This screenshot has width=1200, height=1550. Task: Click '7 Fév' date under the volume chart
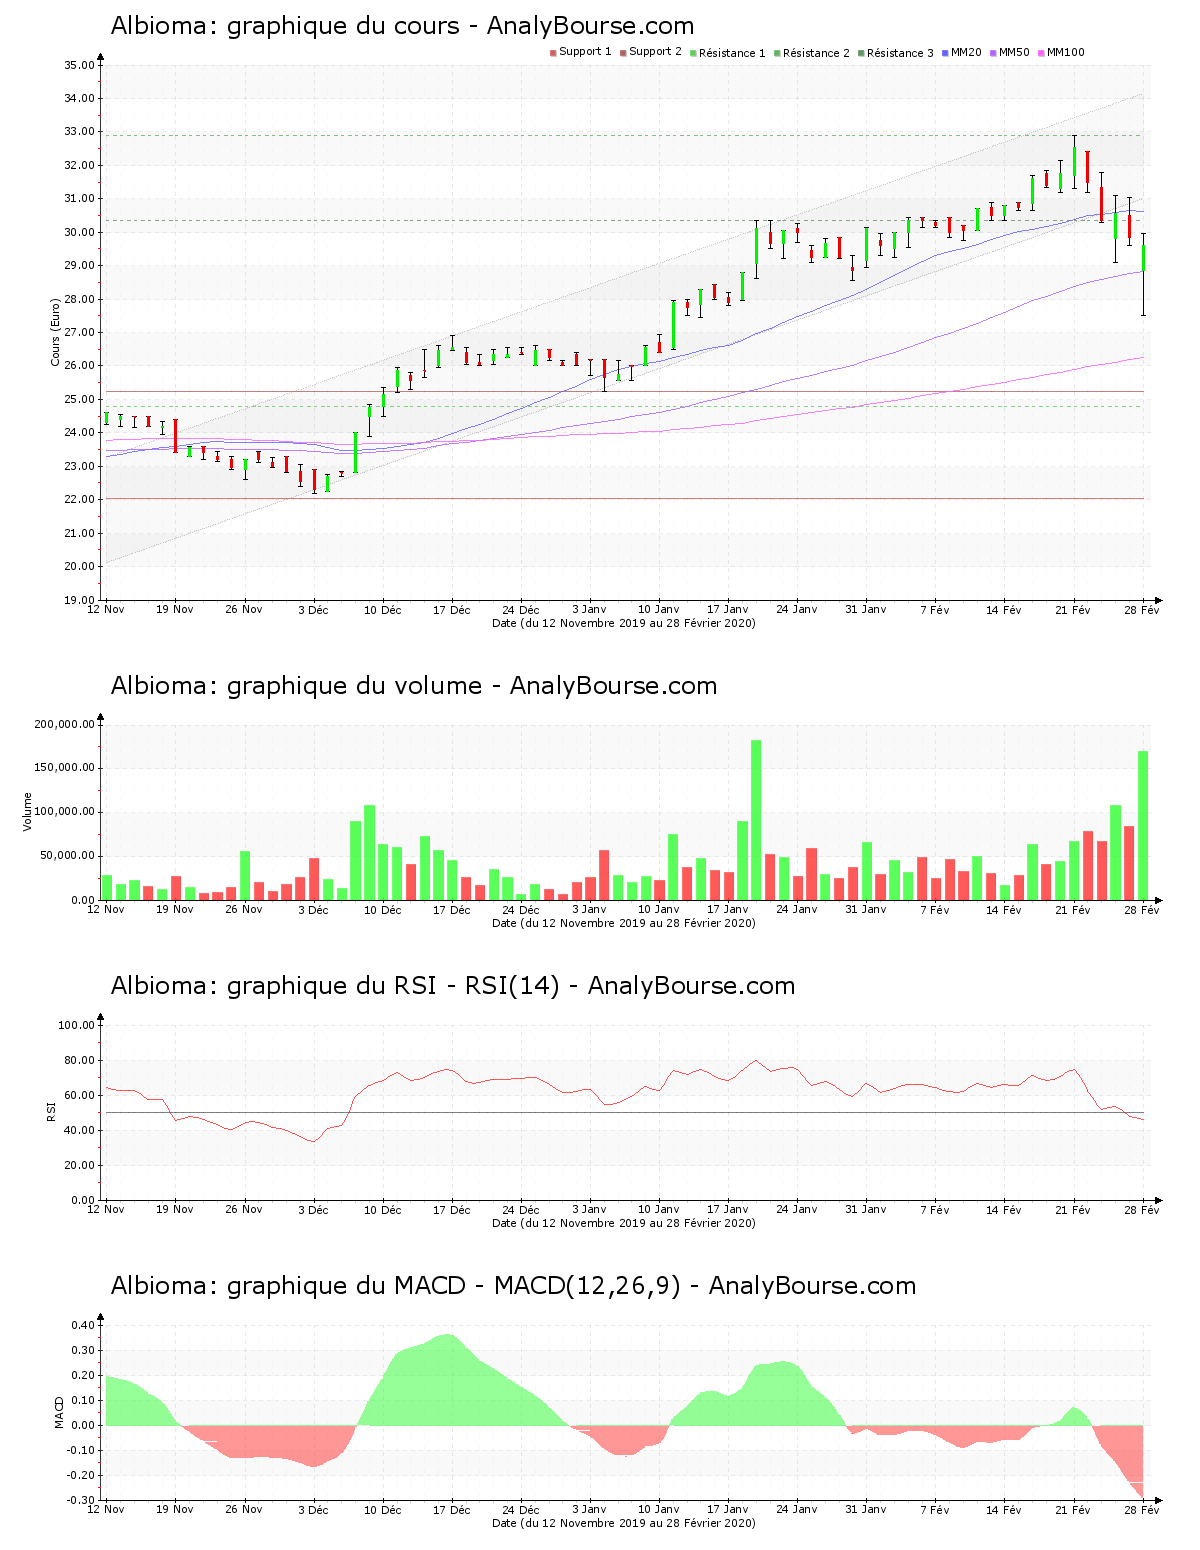point(934,910)
